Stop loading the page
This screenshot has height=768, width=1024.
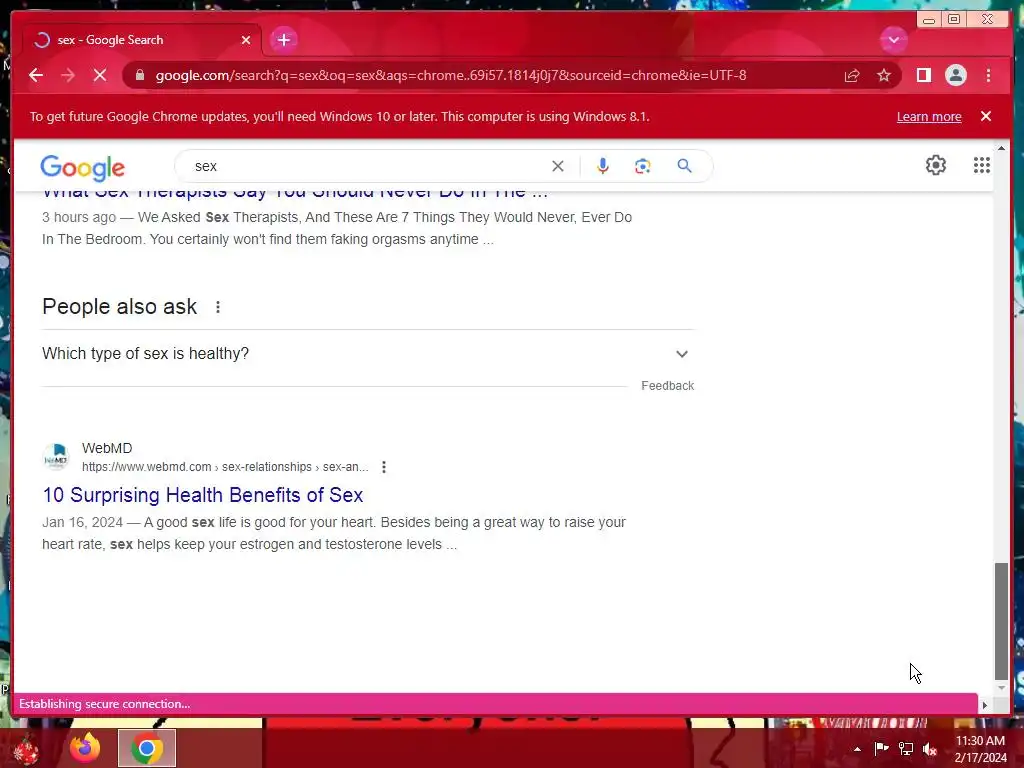(x=100, y=75)
